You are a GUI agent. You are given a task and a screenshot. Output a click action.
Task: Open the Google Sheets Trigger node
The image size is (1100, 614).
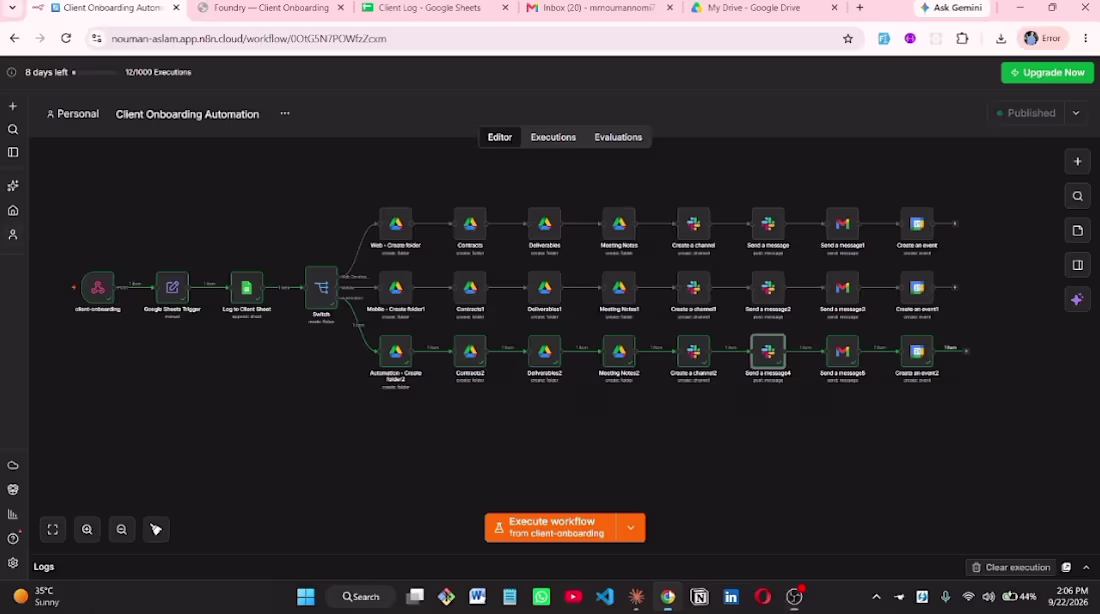(x=172, y=287)
